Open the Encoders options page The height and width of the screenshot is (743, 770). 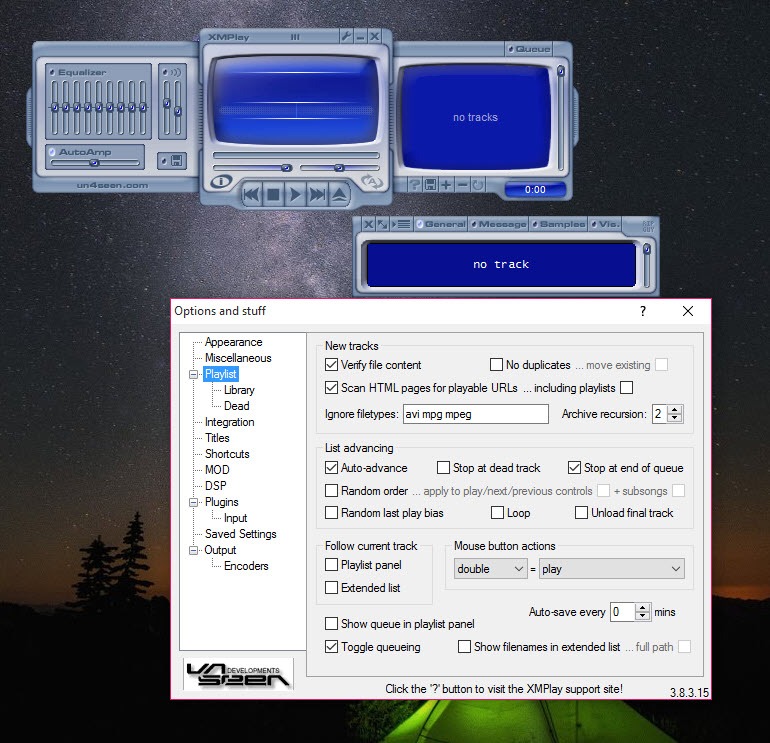246,566
